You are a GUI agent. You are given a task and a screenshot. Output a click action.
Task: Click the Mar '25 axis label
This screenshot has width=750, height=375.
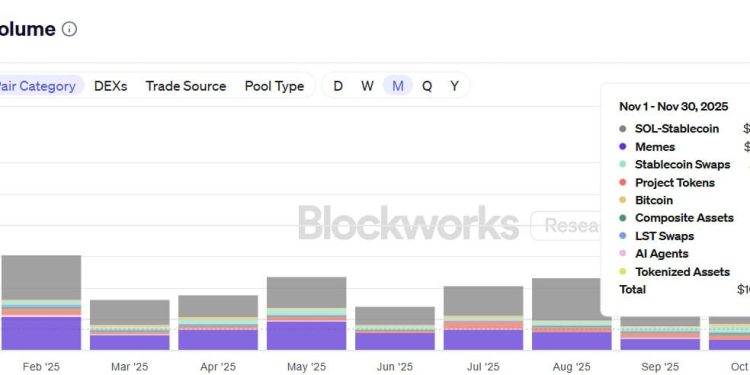pyautogui.click(x=130, y=367)
